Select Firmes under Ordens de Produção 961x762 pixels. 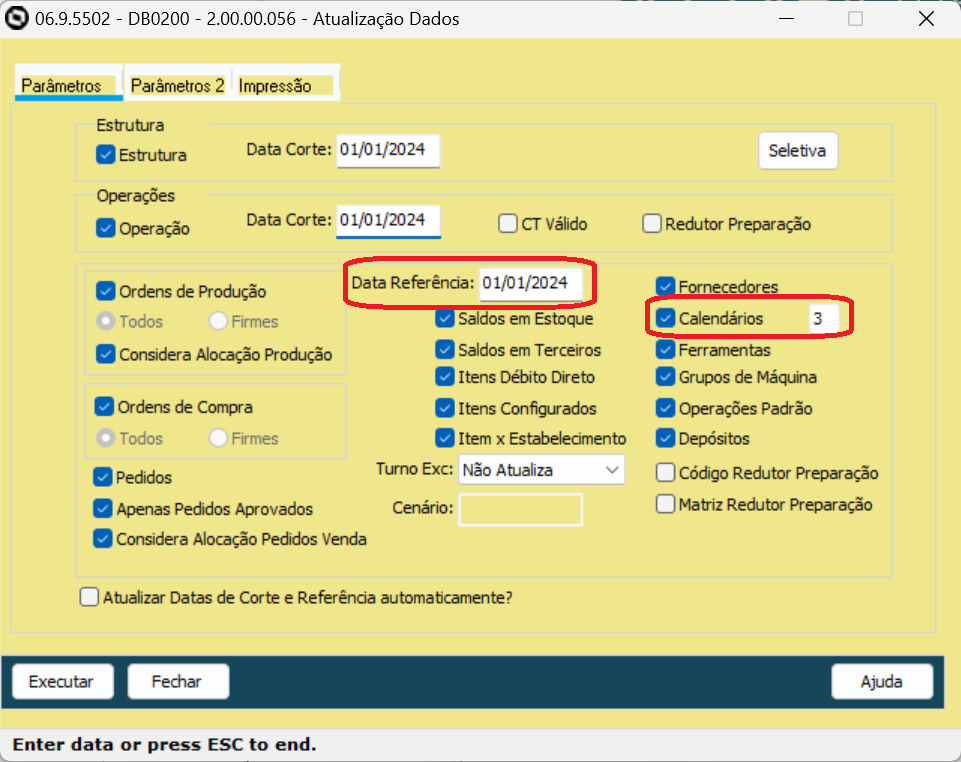click(218, 321)
